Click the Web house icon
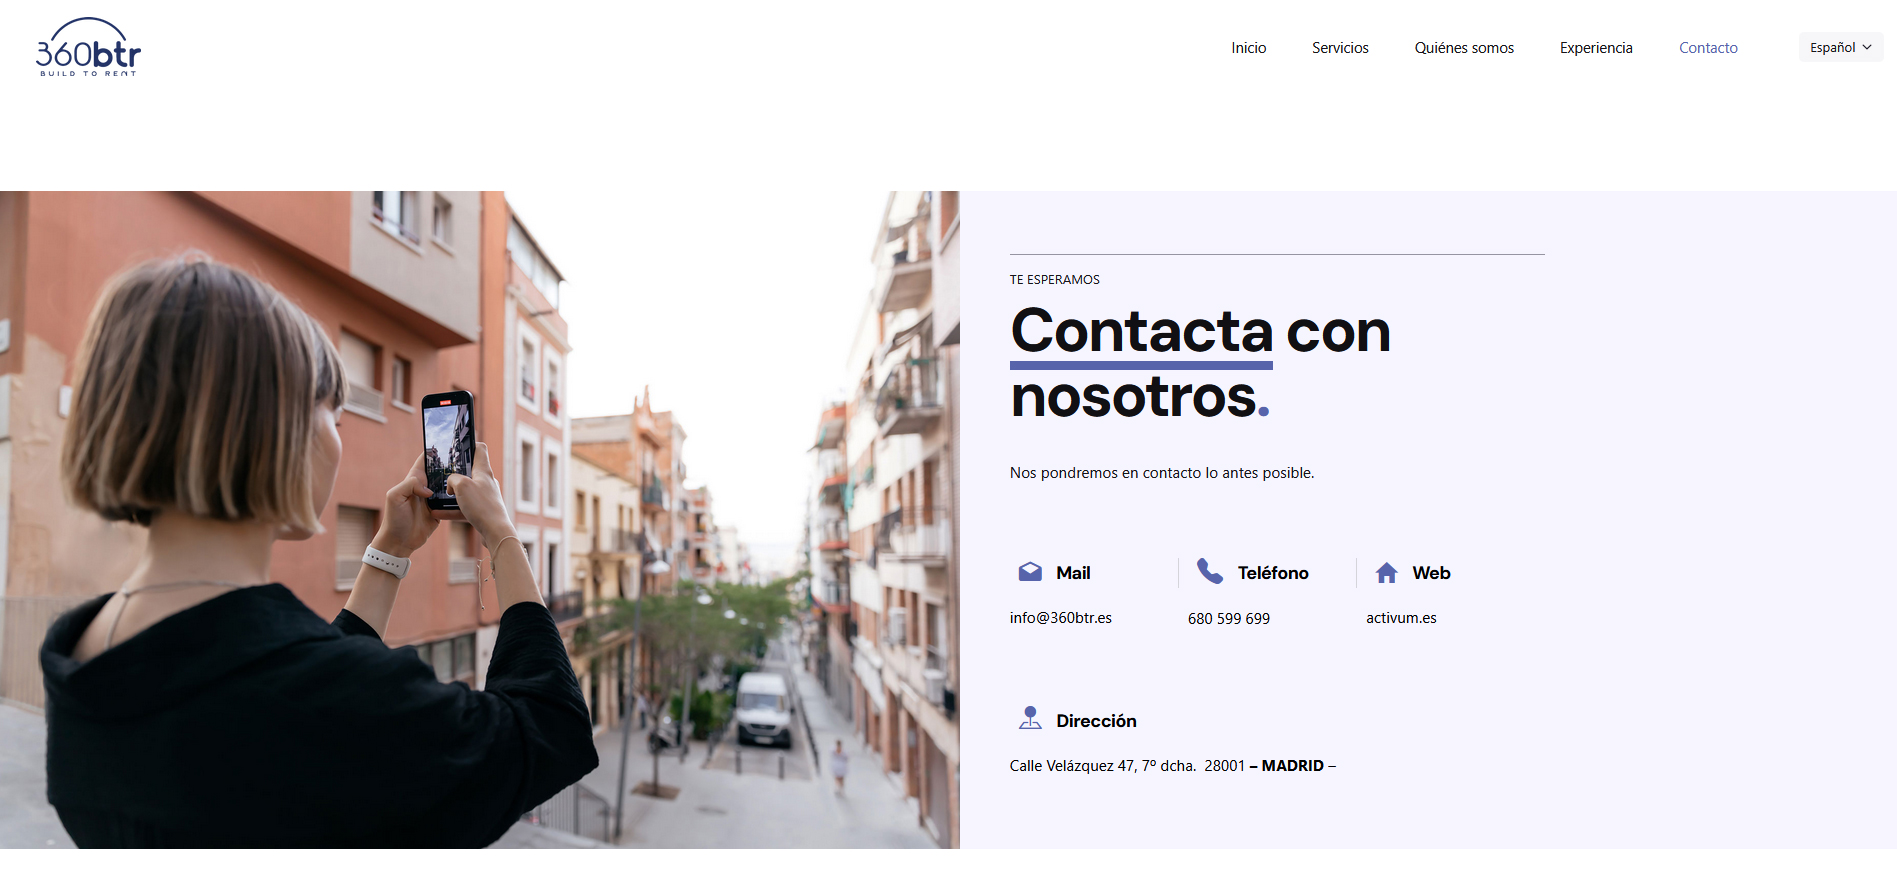This screenshot has width=1897, height=891. [1386, 572]
